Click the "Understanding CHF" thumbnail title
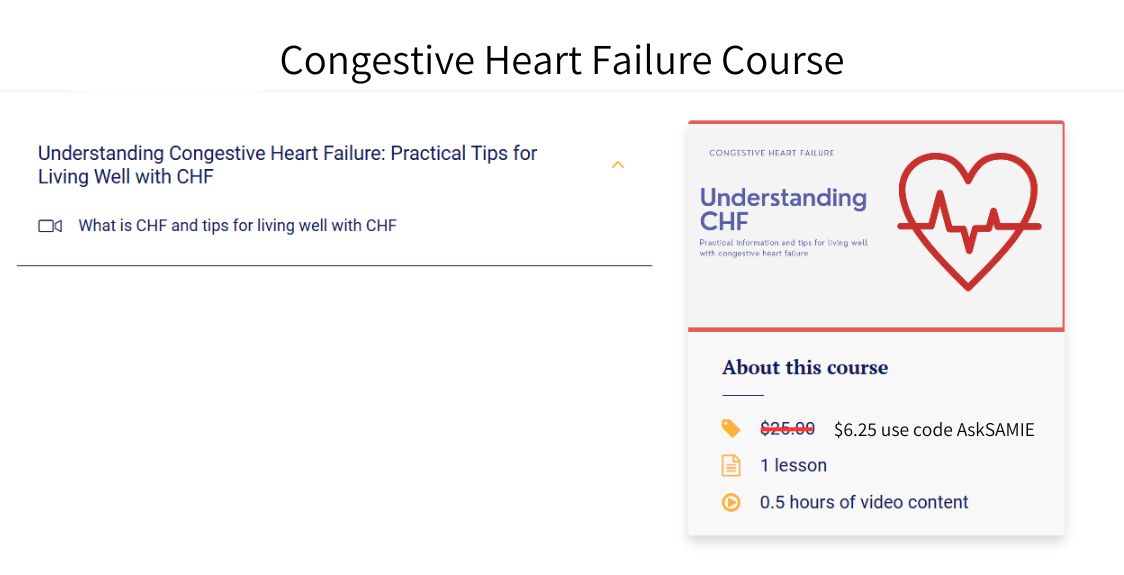Viewport: 1124px width, 575px height. (x=782, y=209)
